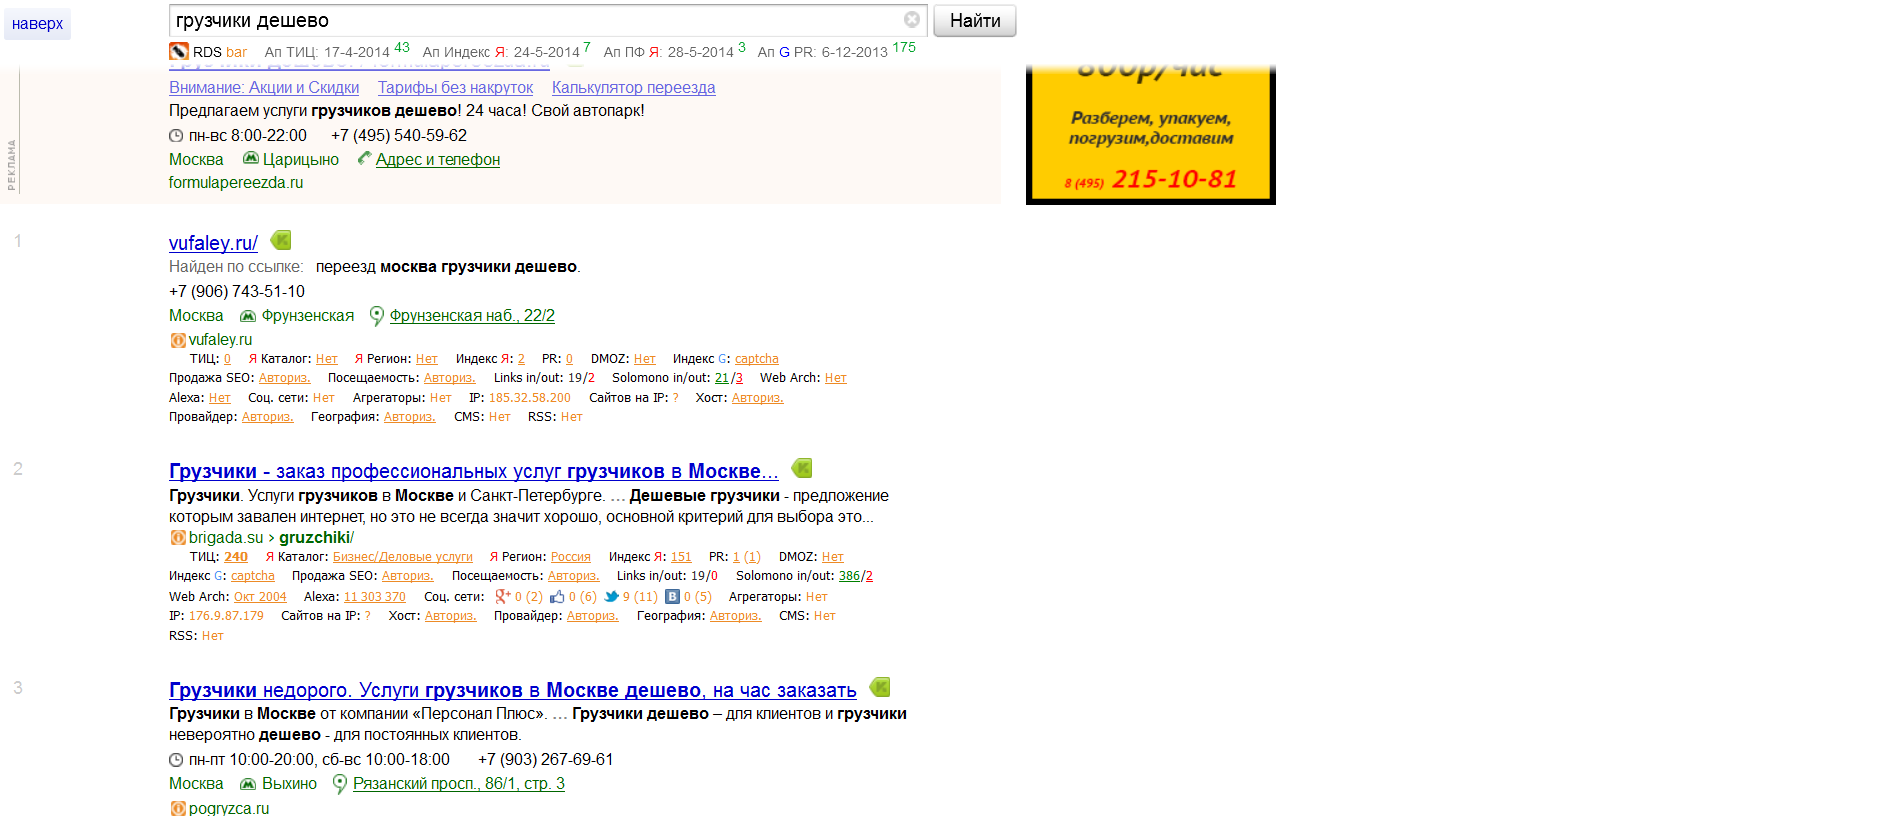Click the 'Найти' search button
The image size is (1899, 816).
point(975,21)
